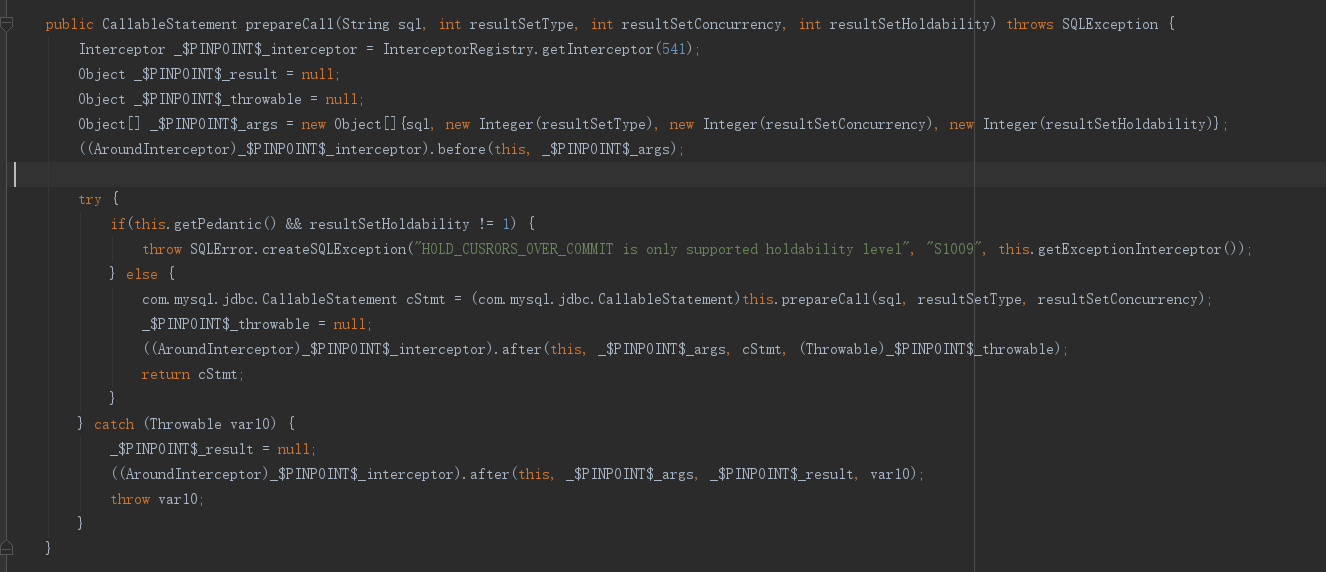This screenshot has width=1326, height=572.
Task: Click the .before( method call
Action: (x=462, y=149)
